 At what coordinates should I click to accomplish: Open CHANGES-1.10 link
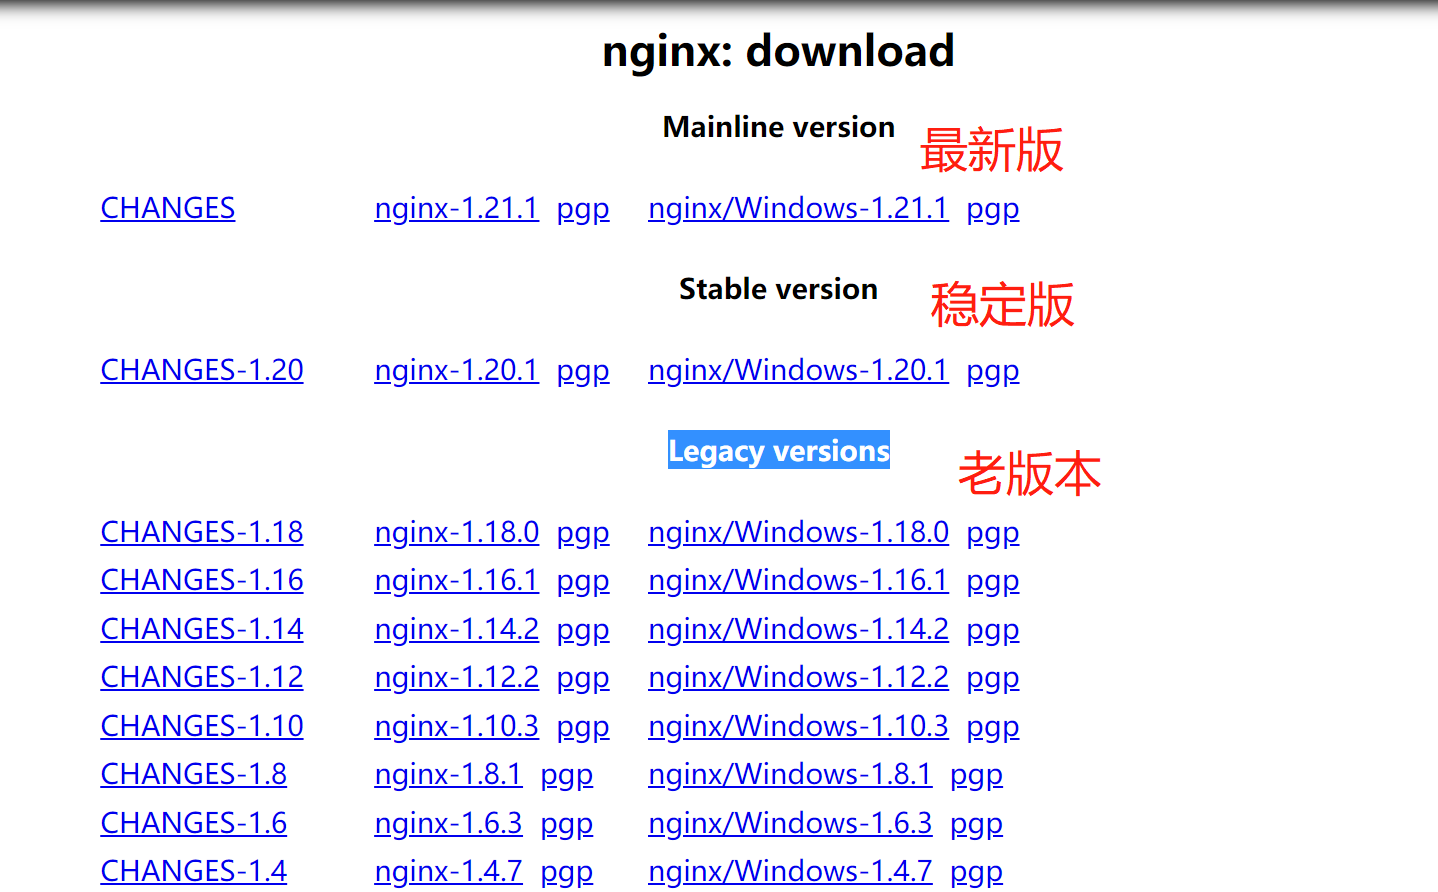(202, 726)
